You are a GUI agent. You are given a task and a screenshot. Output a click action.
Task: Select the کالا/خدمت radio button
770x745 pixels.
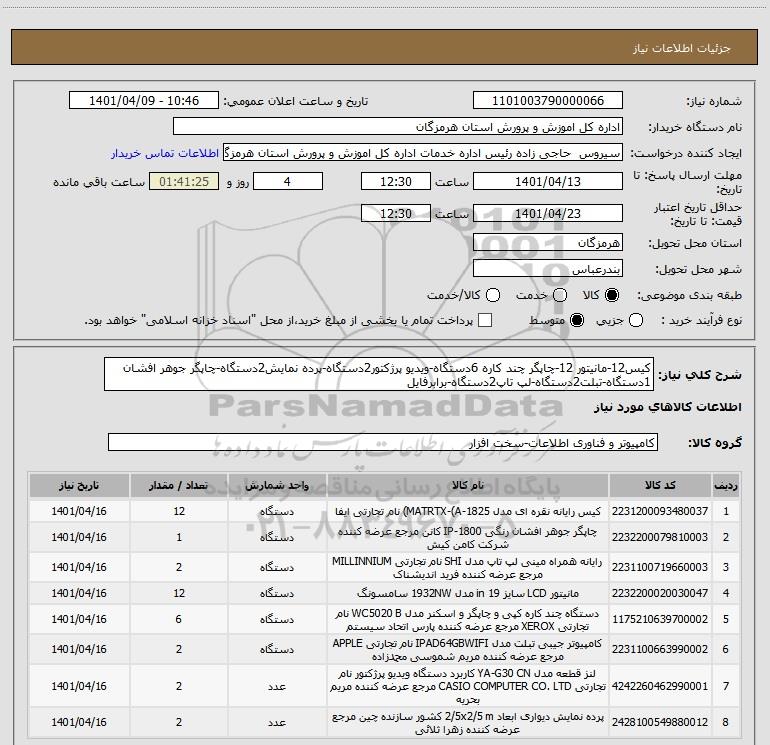[493, 295]
